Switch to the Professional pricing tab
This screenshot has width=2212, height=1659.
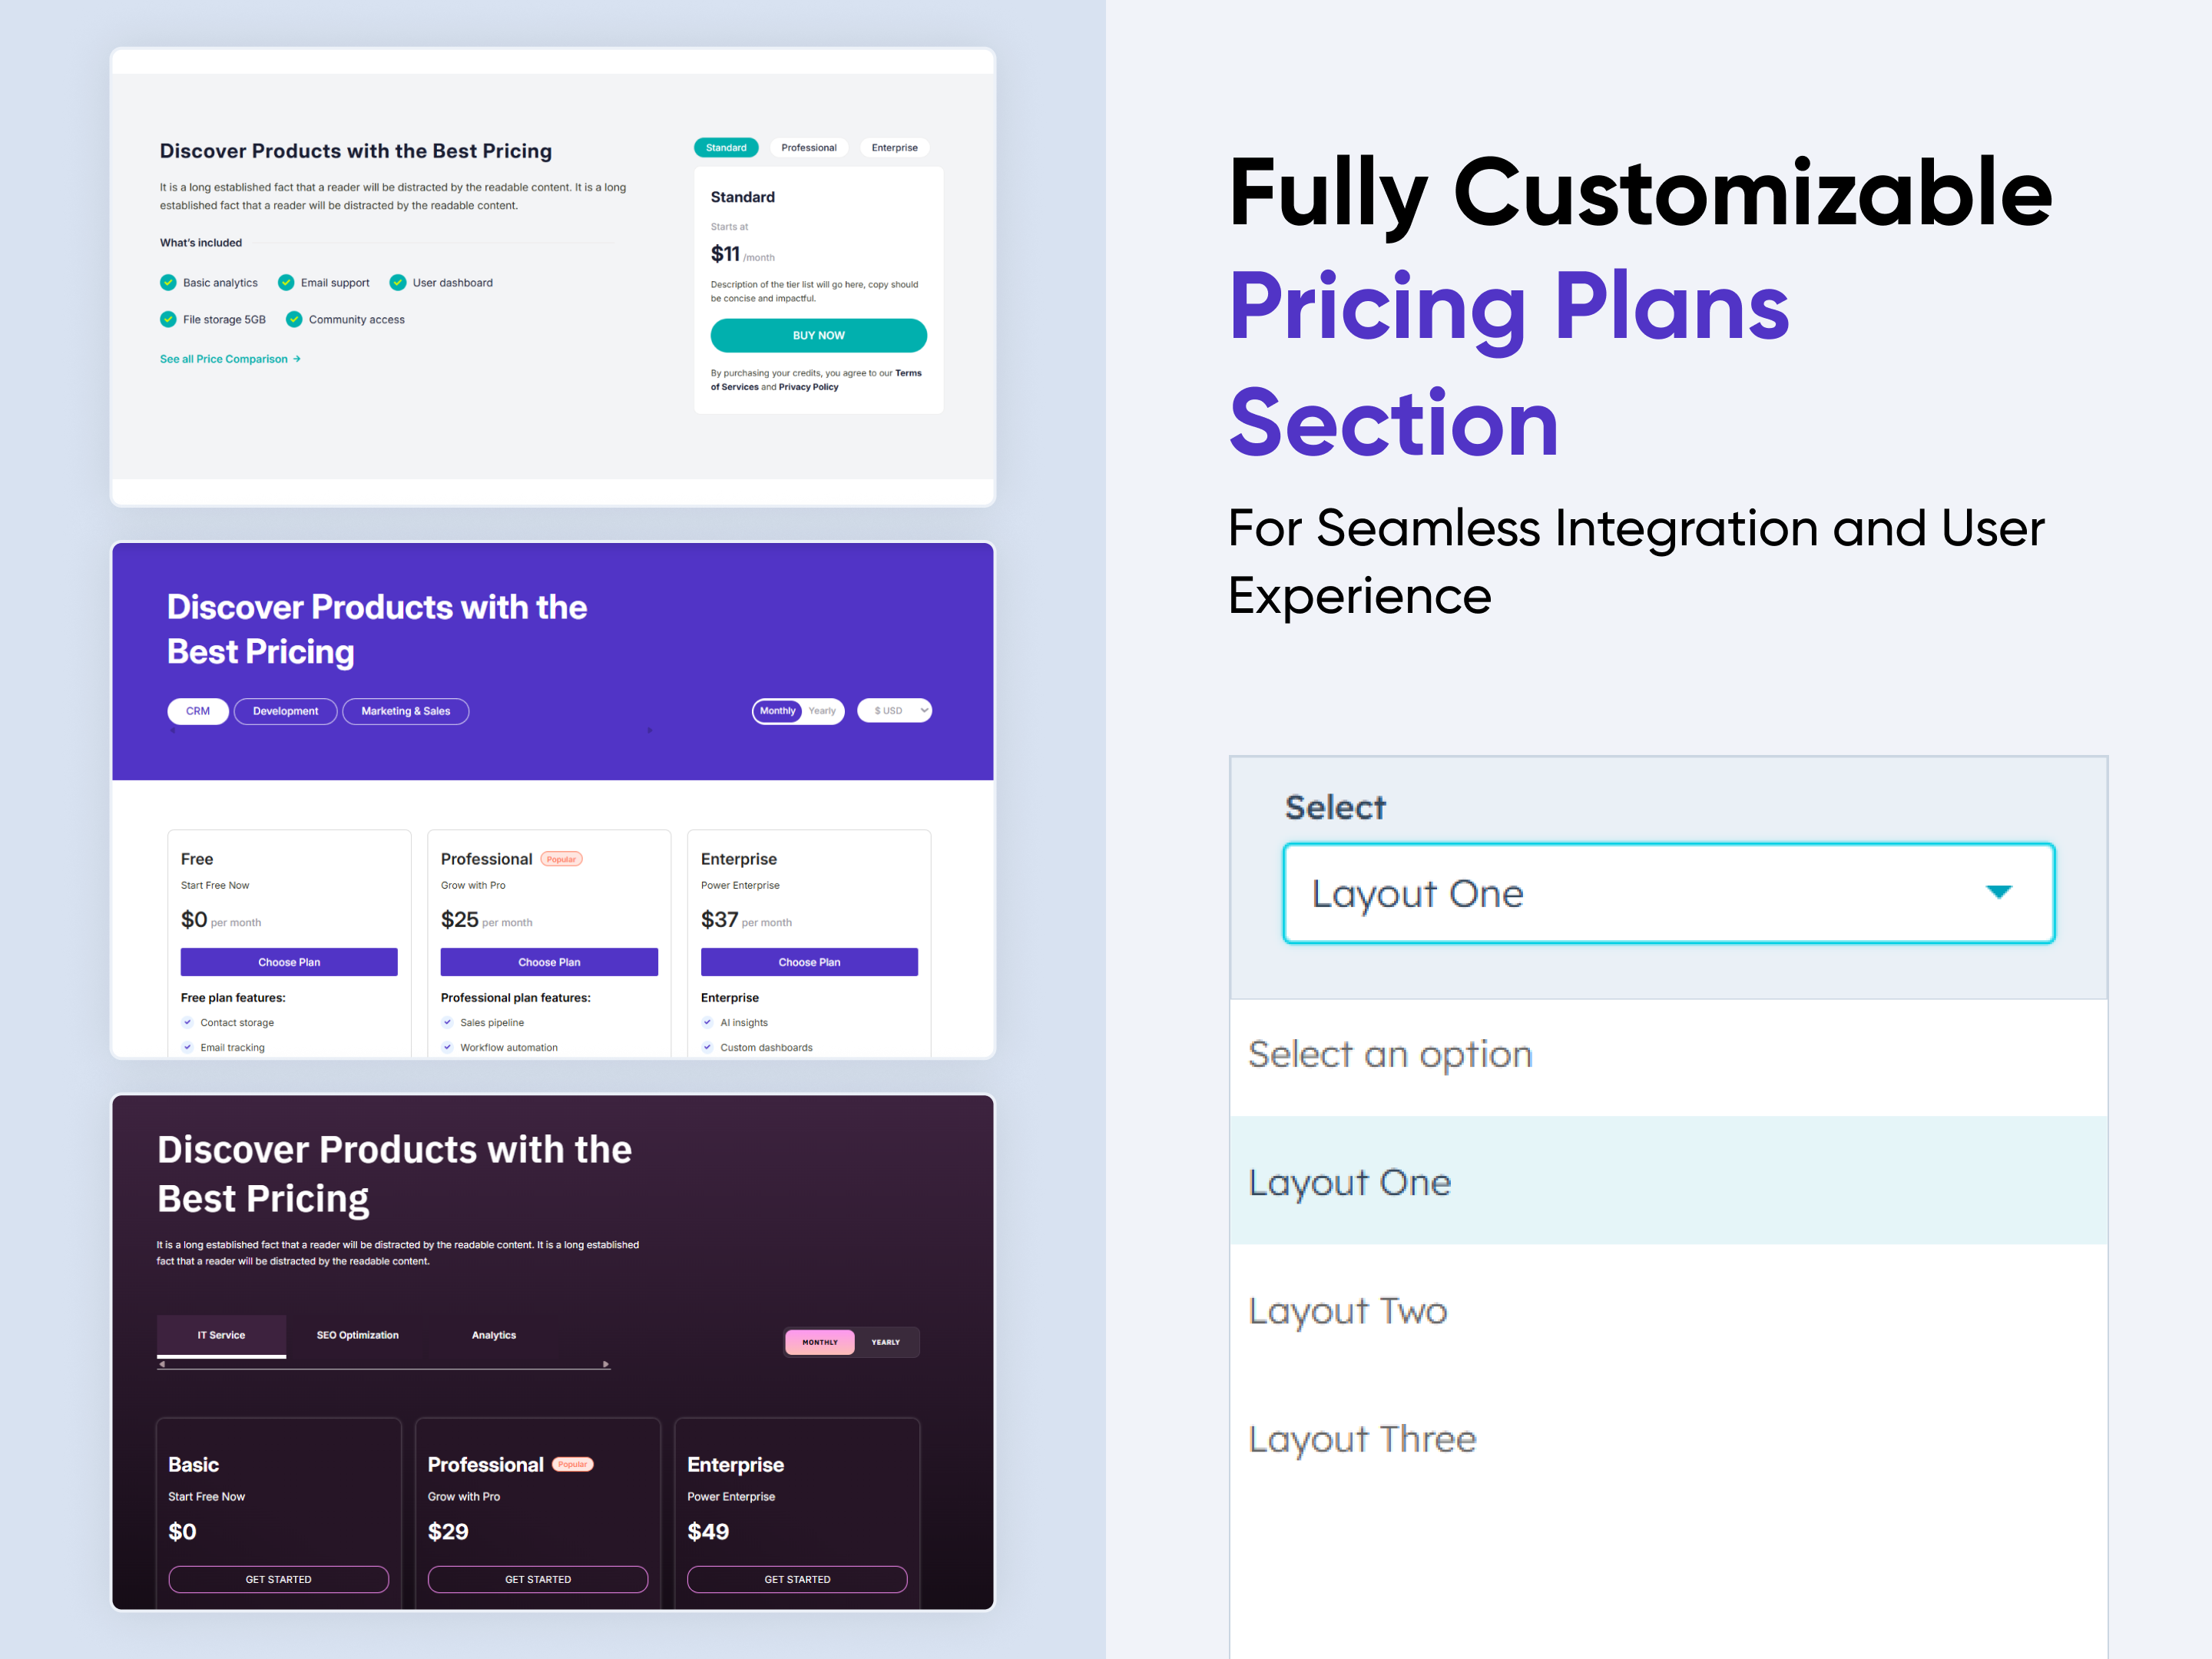click(x=808, y=148)
